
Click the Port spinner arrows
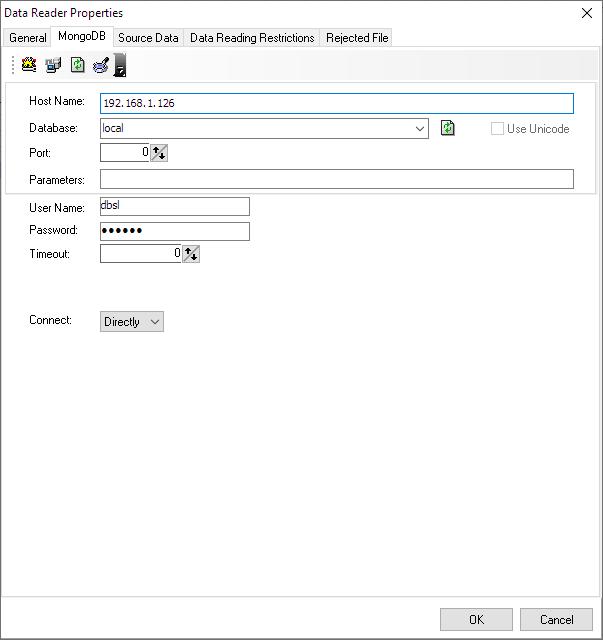pos(159,153)
